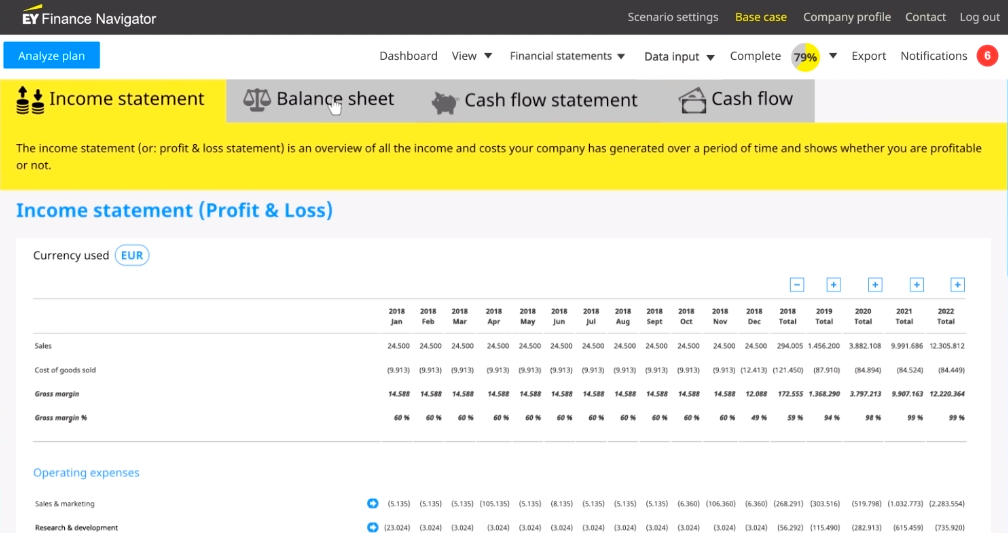1008x533 pixels.
Task: Click the scales icon for Balance sheet
Action: 257,99
